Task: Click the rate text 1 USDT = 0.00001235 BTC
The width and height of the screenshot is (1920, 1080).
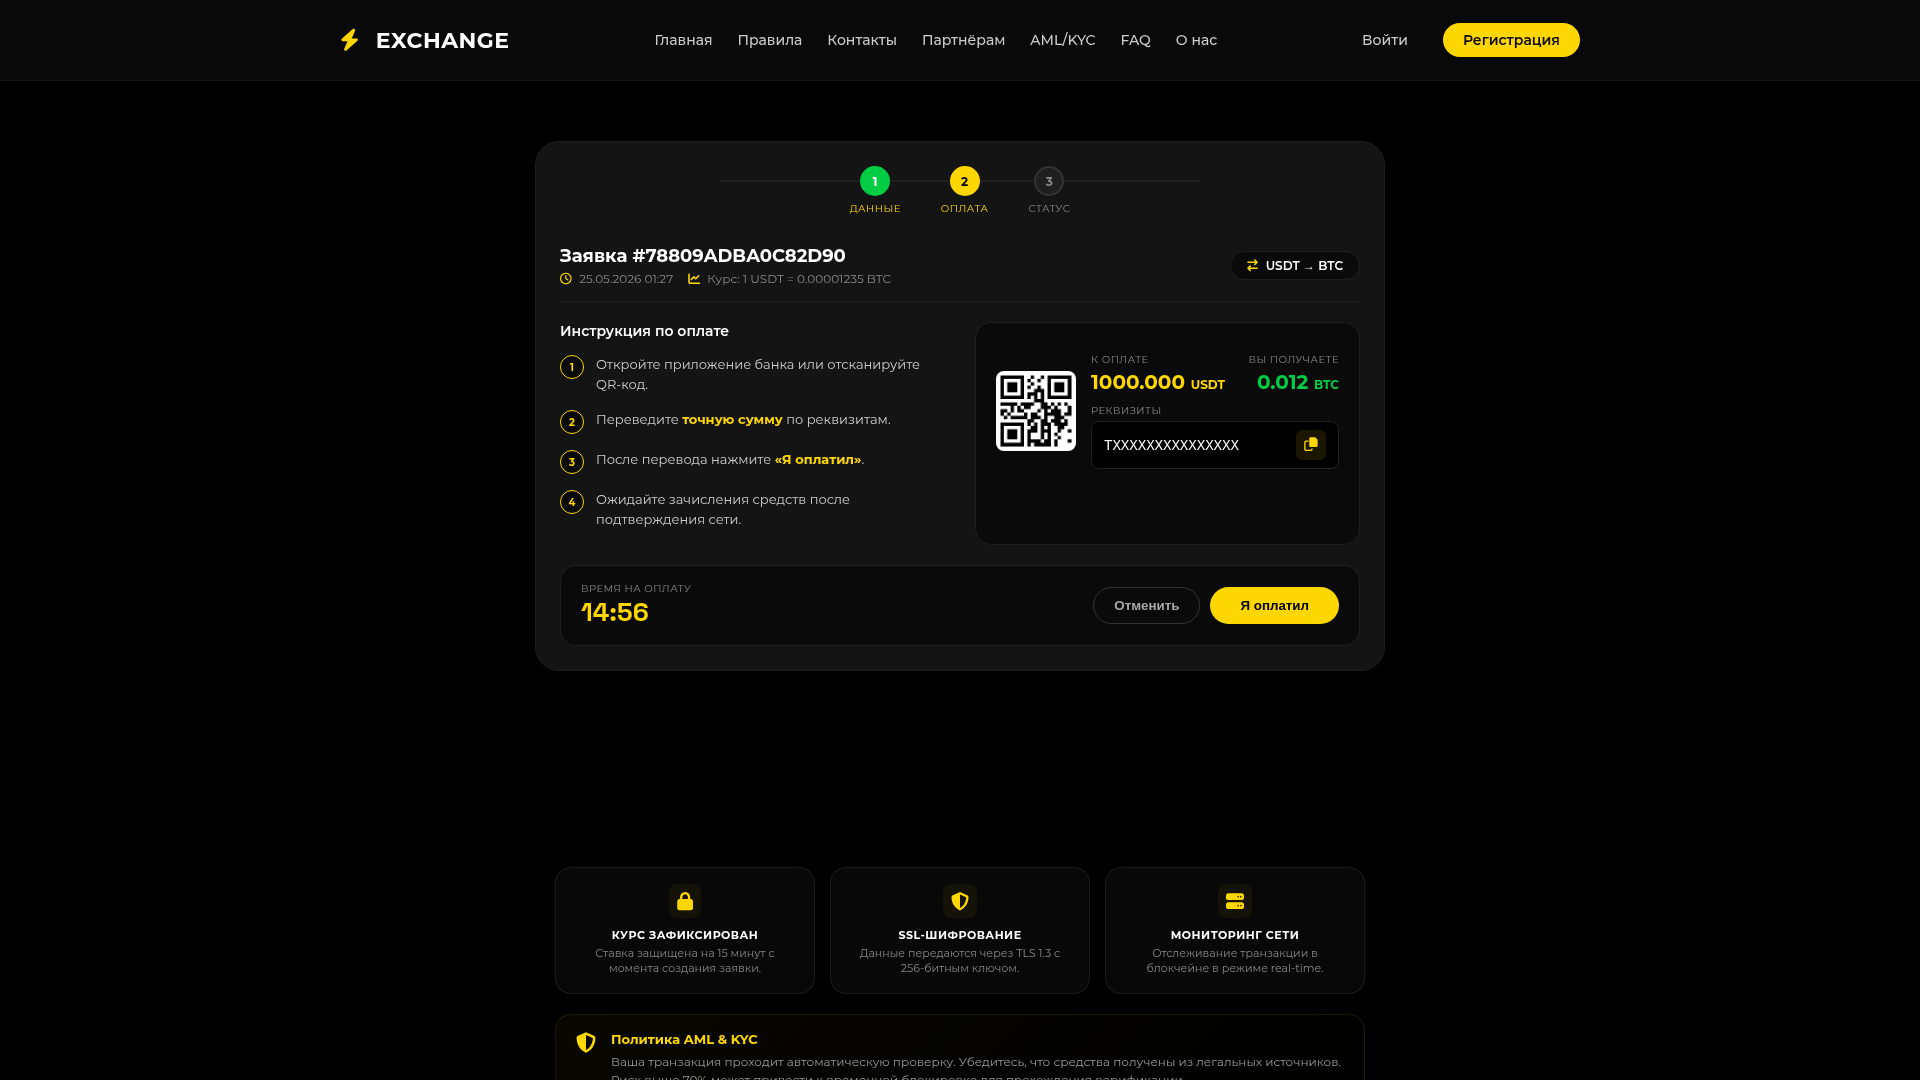Action: [816, 279]
